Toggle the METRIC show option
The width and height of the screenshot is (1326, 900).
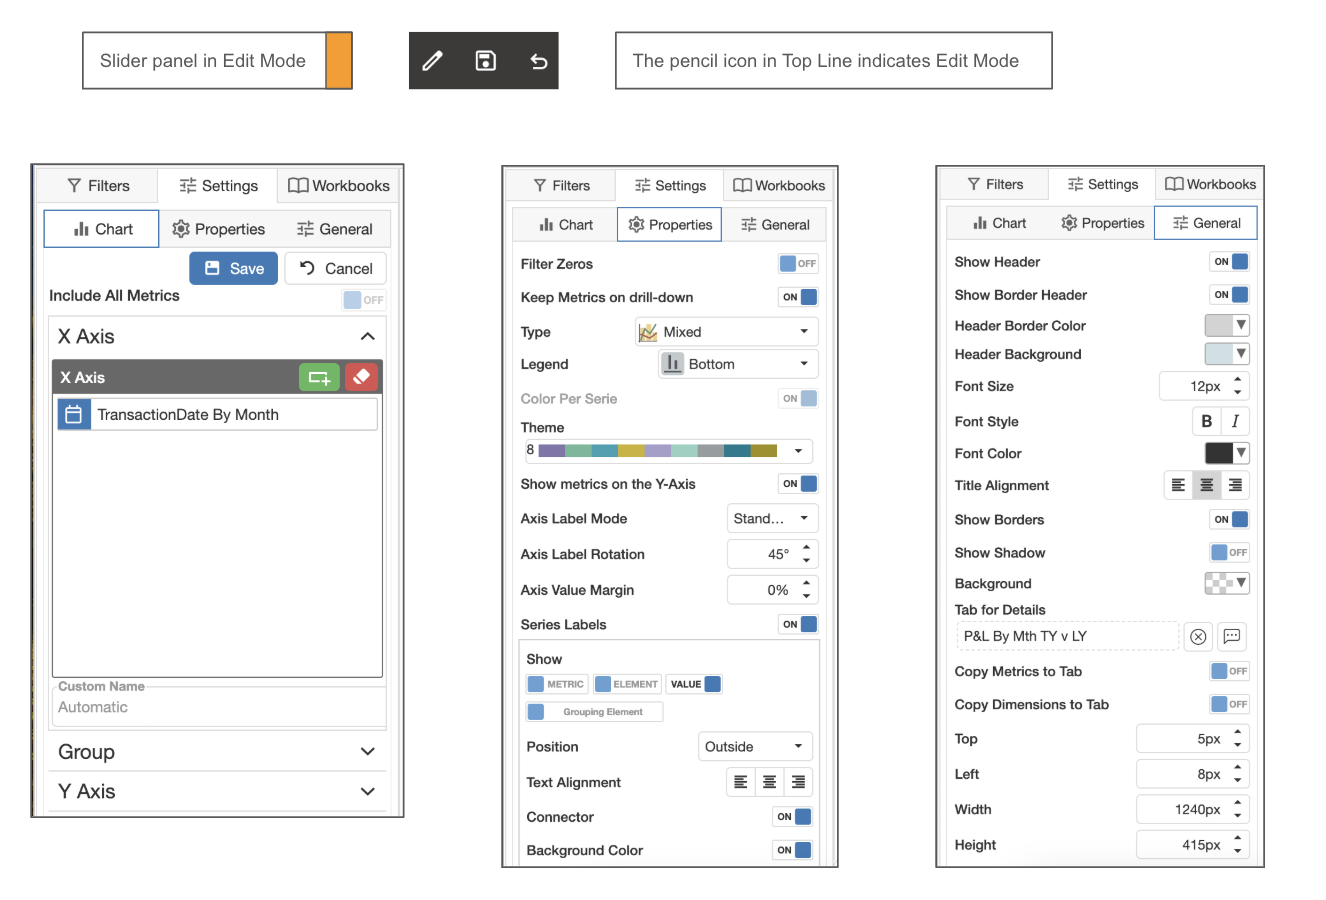pyautogui.click(x=557, y=684)
